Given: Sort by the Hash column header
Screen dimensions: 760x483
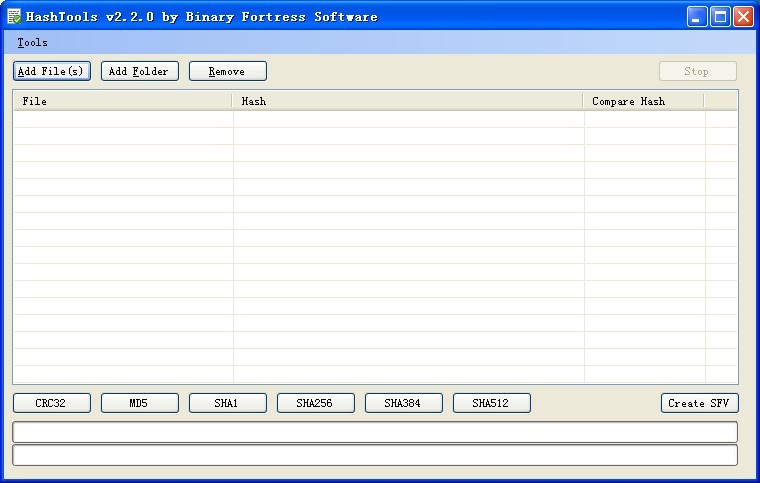Looking at the screenshot, I should [x=407, y=101].
